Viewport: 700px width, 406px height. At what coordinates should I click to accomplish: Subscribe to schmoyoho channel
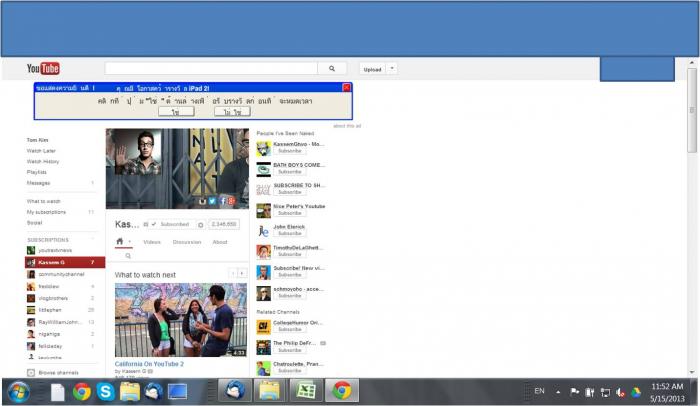point(290,296)
